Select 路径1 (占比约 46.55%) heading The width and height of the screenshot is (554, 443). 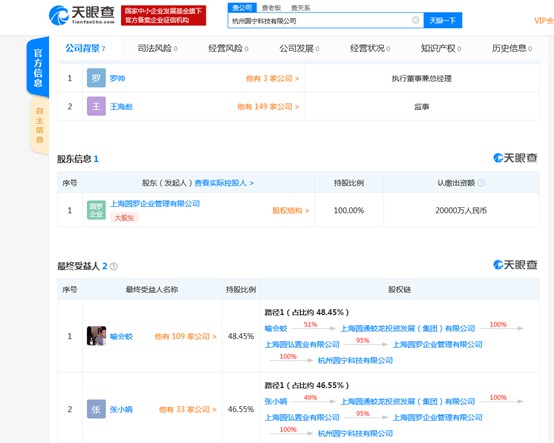(307, 385)
